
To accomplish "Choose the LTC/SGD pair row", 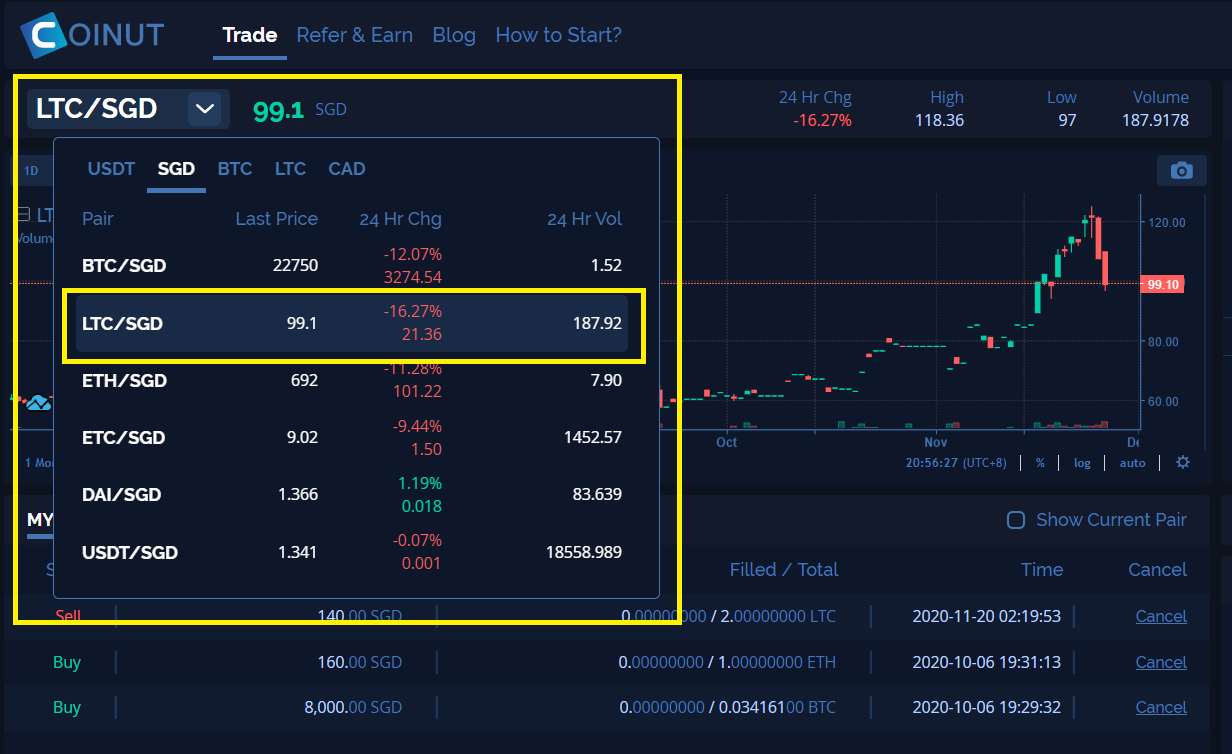I will pos(352,324).
